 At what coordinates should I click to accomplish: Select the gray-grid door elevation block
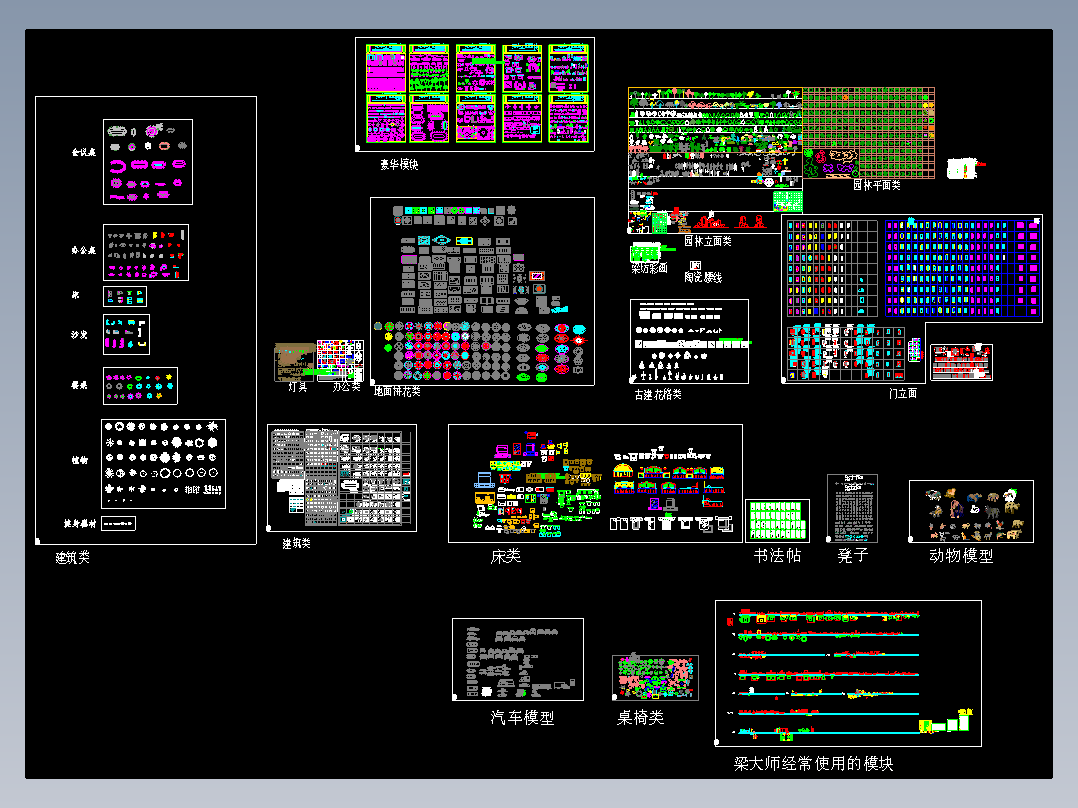(832, 268)
